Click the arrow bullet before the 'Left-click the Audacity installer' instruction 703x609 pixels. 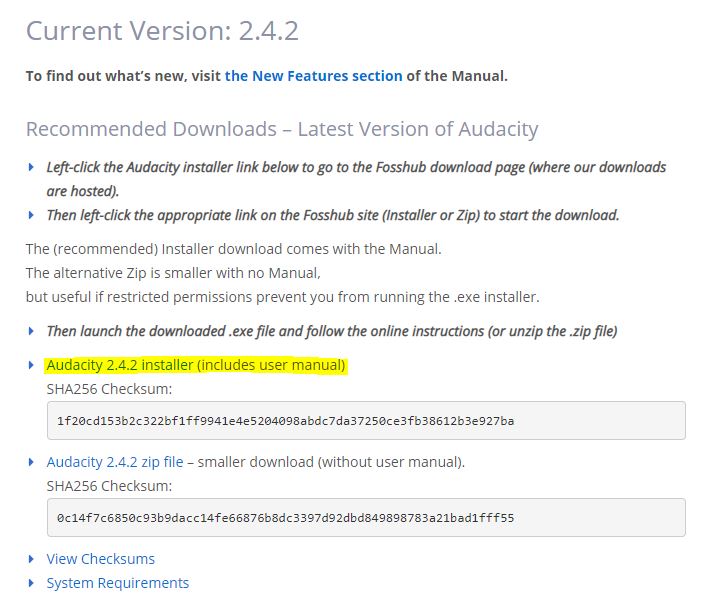click(31, 167)
